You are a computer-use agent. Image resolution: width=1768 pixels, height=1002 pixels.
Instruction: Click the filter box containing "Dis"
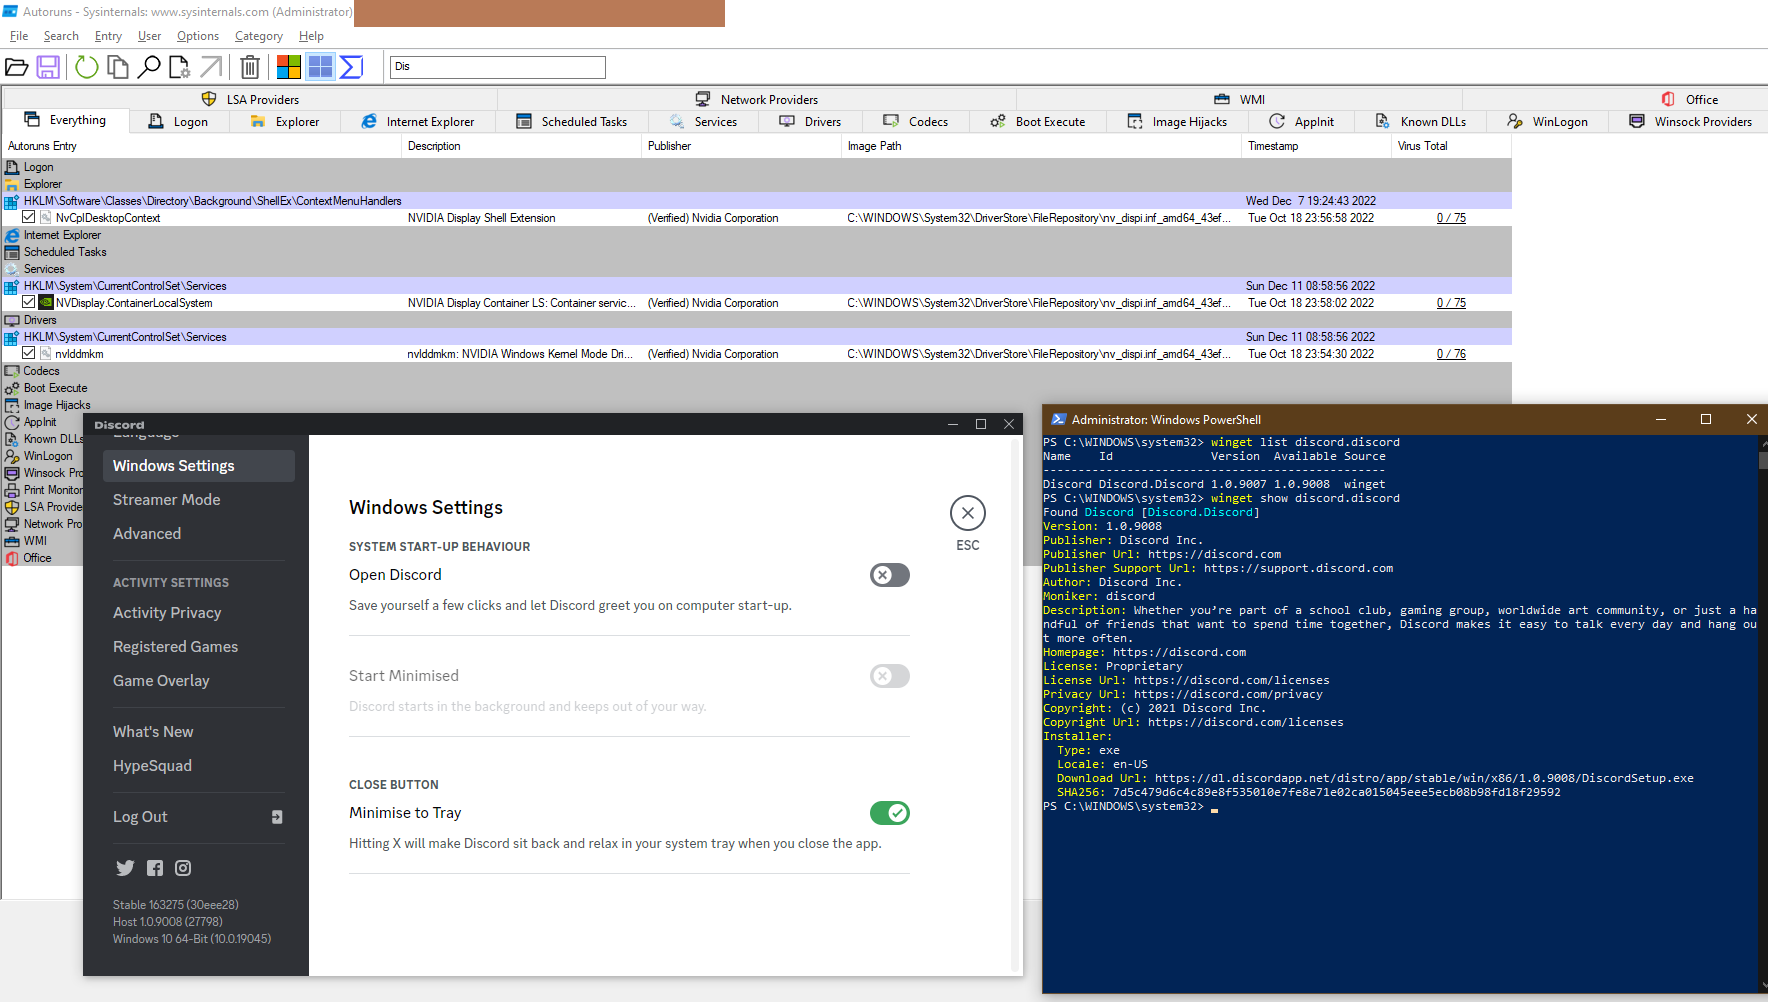(x=497, y=66)
